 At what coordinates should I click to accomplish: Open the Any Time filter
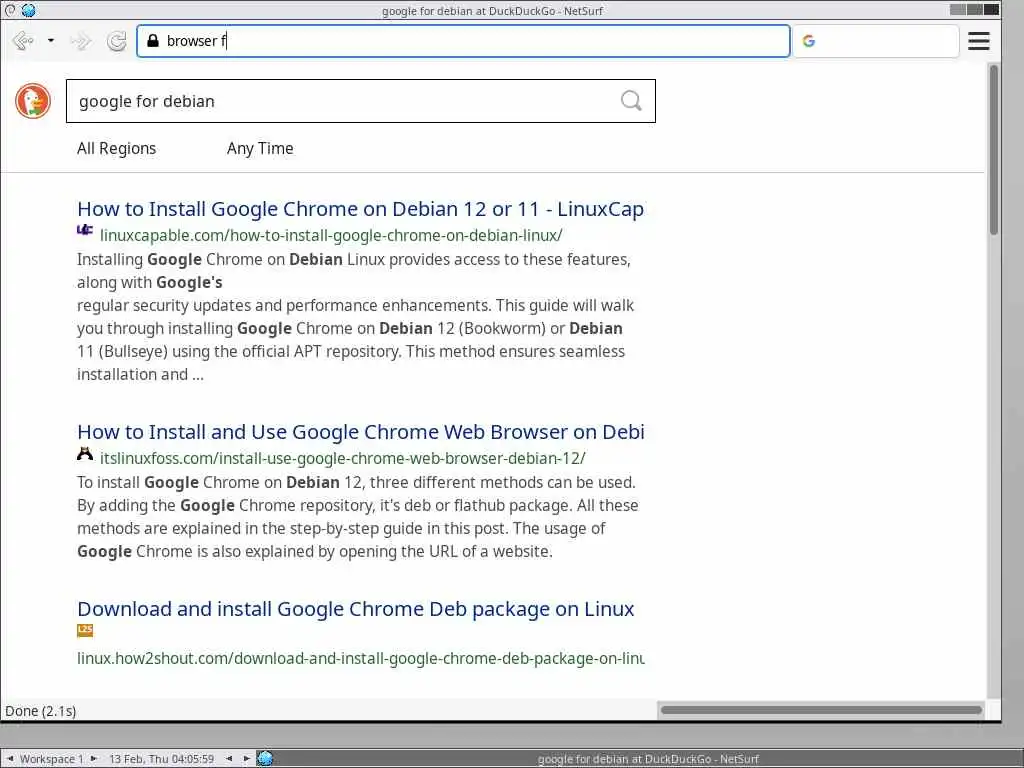tap(260, 148)
